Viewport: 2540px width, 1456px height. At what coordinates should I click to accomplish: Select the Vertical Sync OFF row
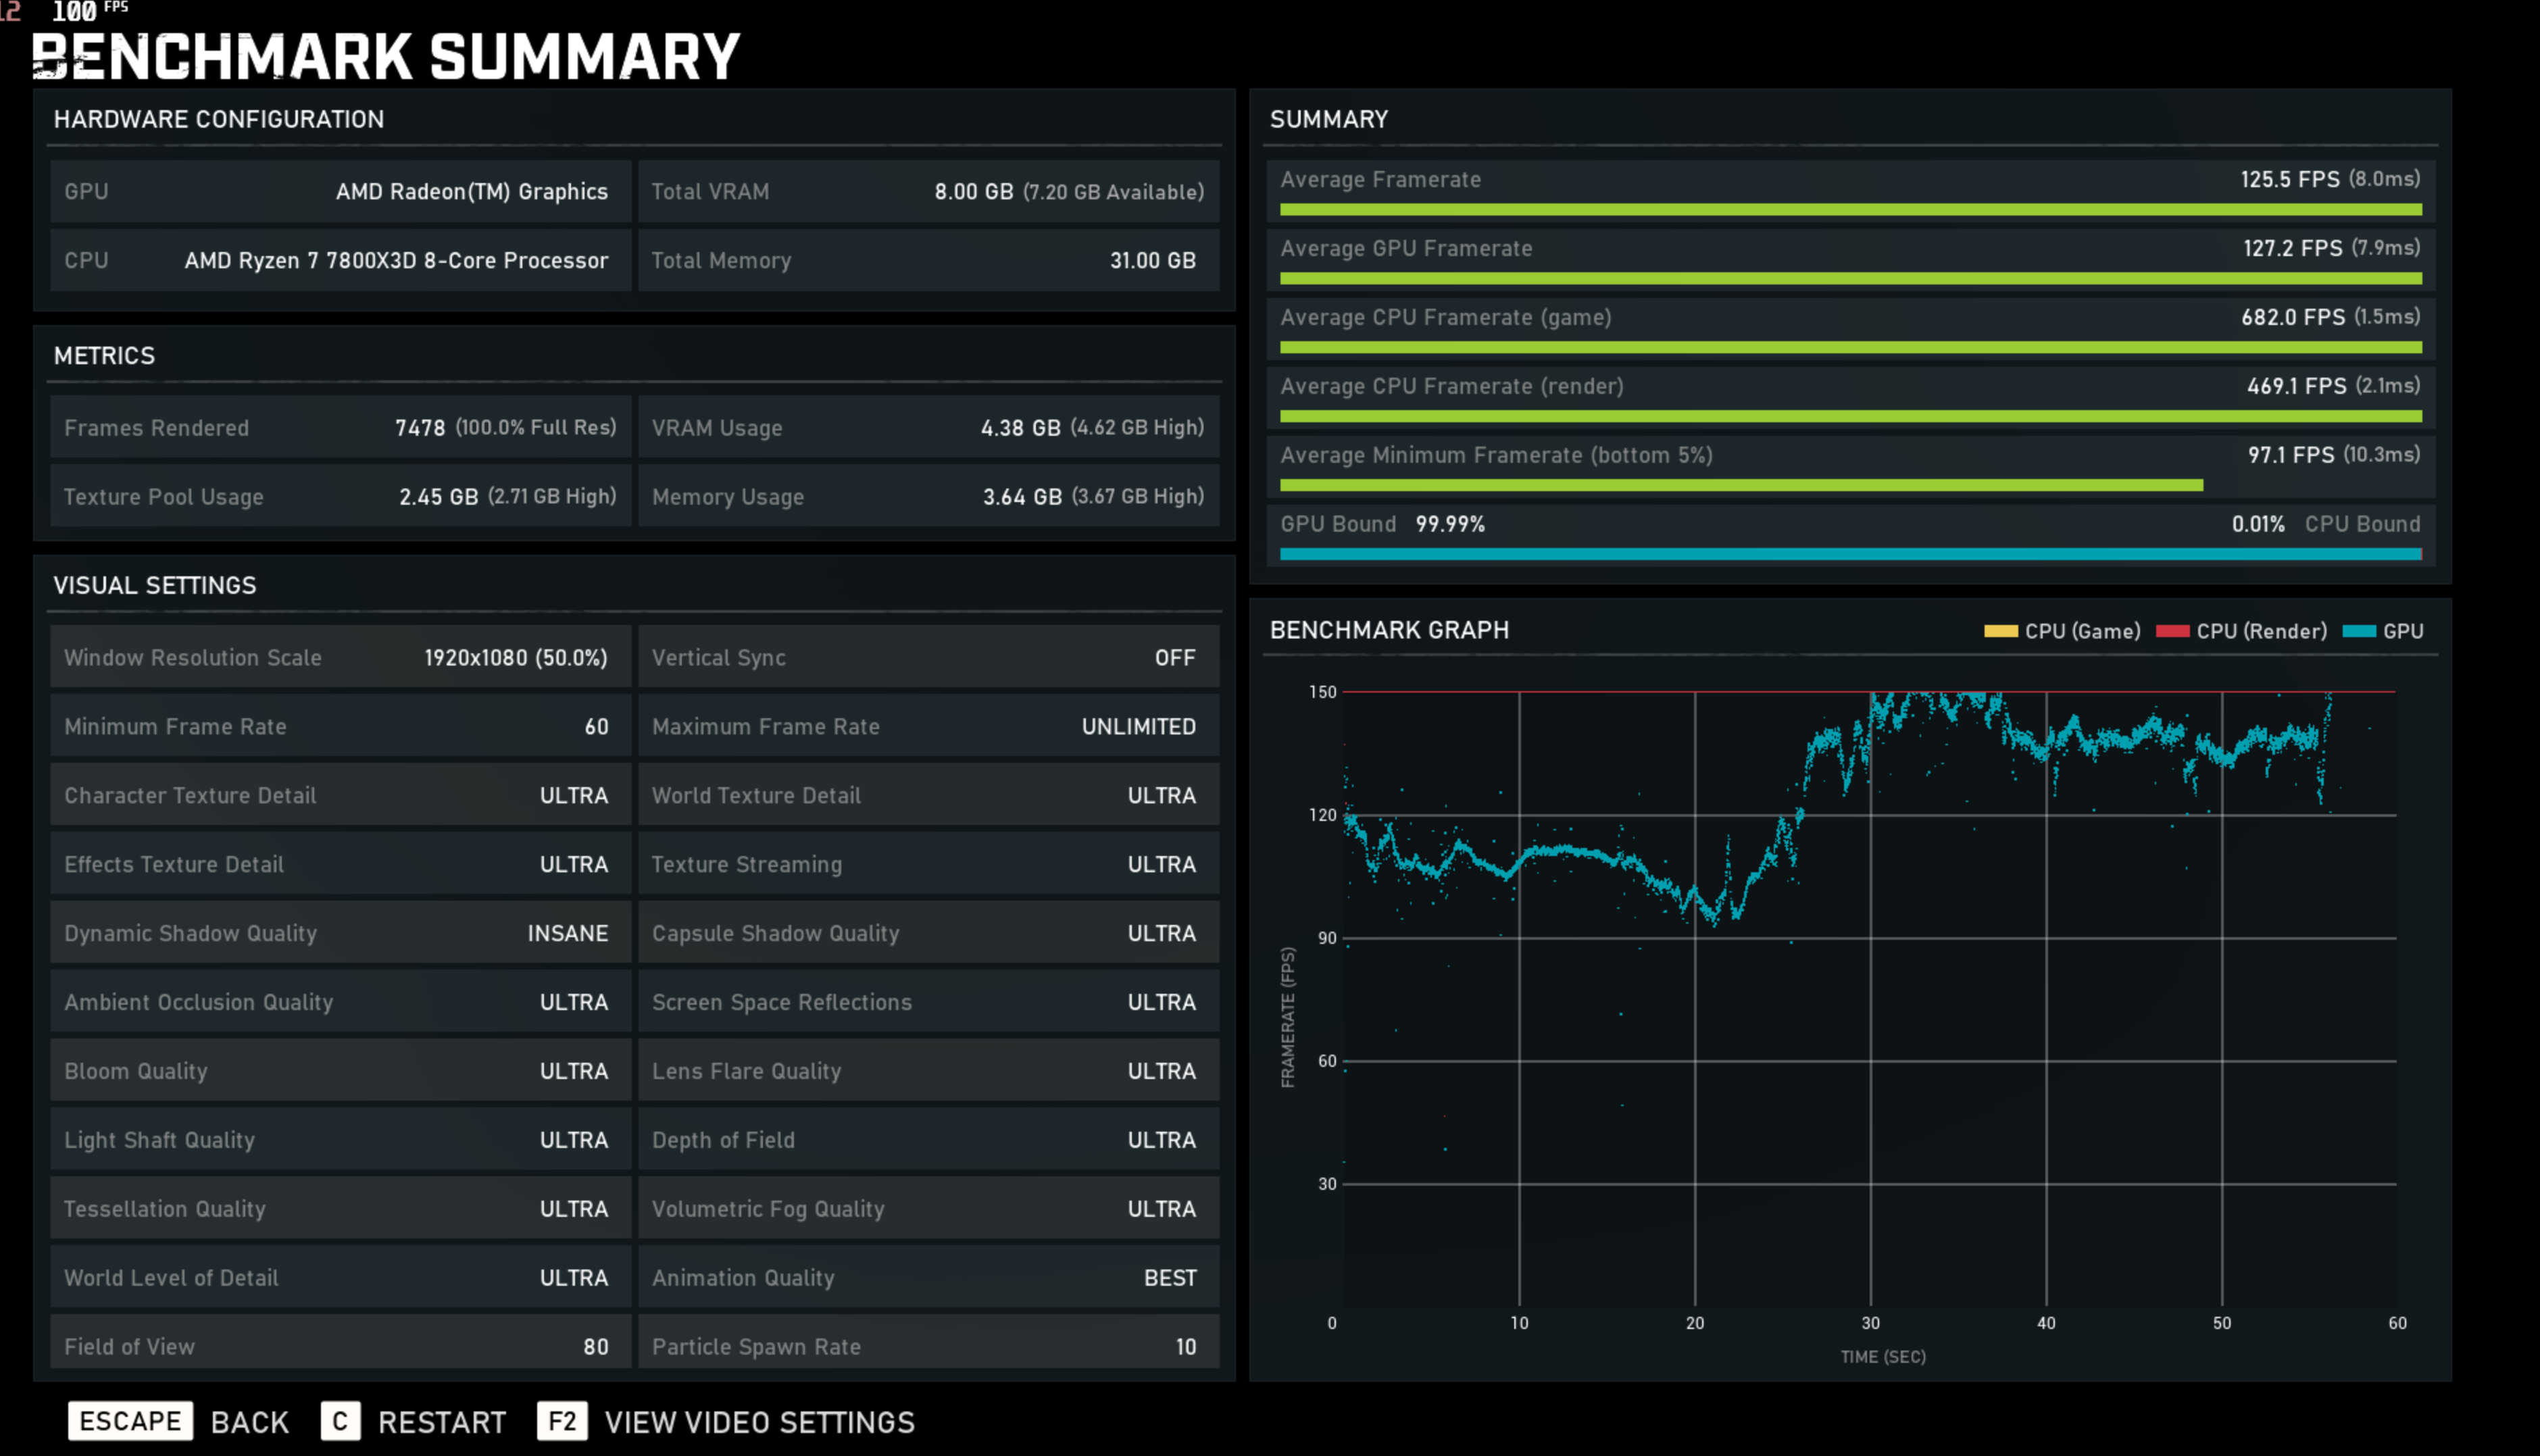point(929,657)
